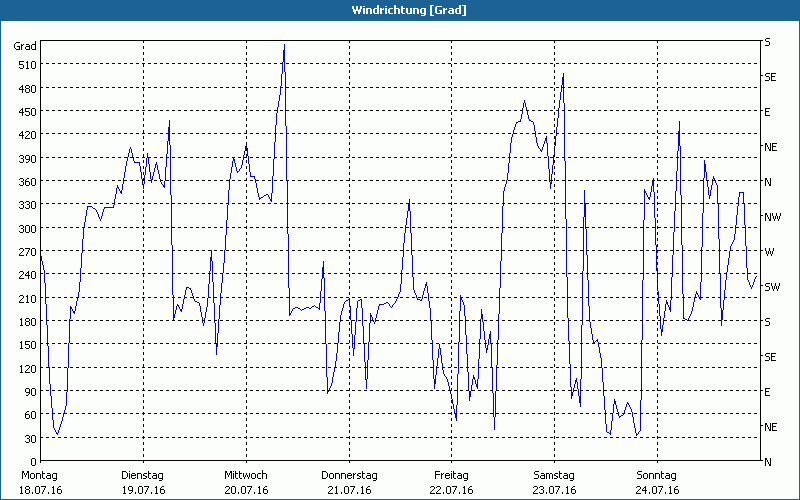Click the 120 y-axis value
Image resolution: width=800 pixels, height=500 pixels.
point(28,368)
